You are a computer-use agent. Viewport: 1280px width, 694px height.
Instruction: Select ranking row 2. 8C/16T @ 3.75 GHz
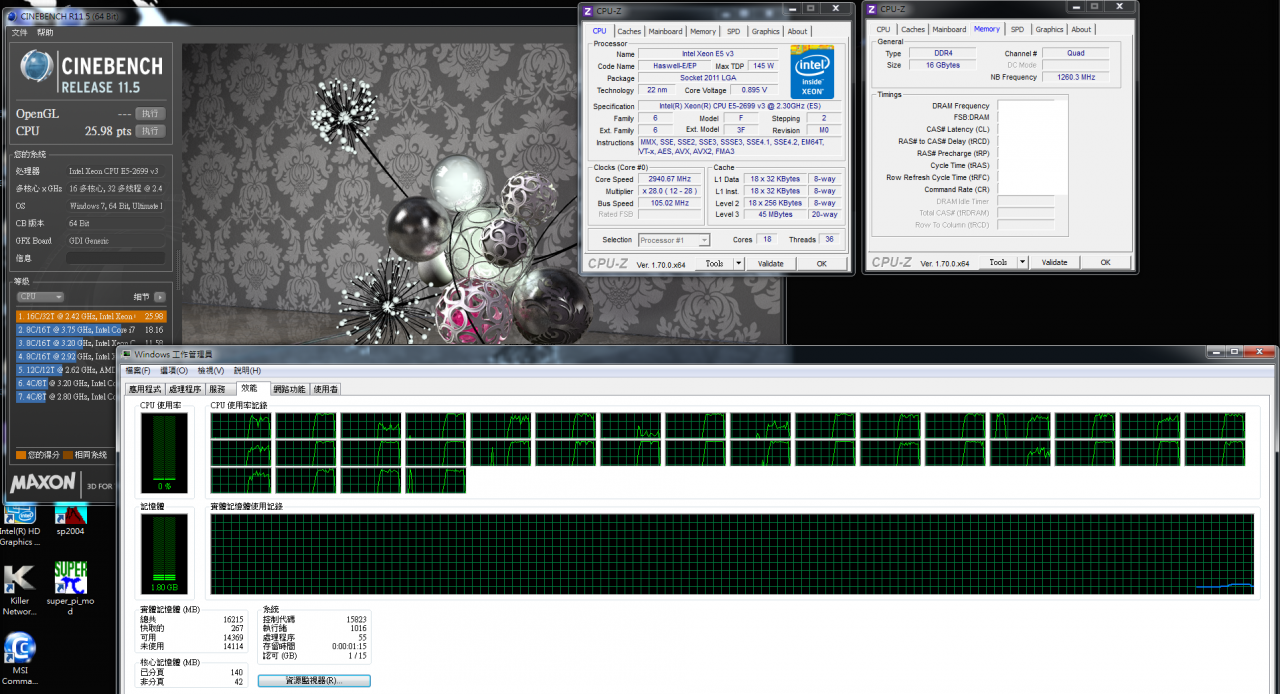point(91,329)
